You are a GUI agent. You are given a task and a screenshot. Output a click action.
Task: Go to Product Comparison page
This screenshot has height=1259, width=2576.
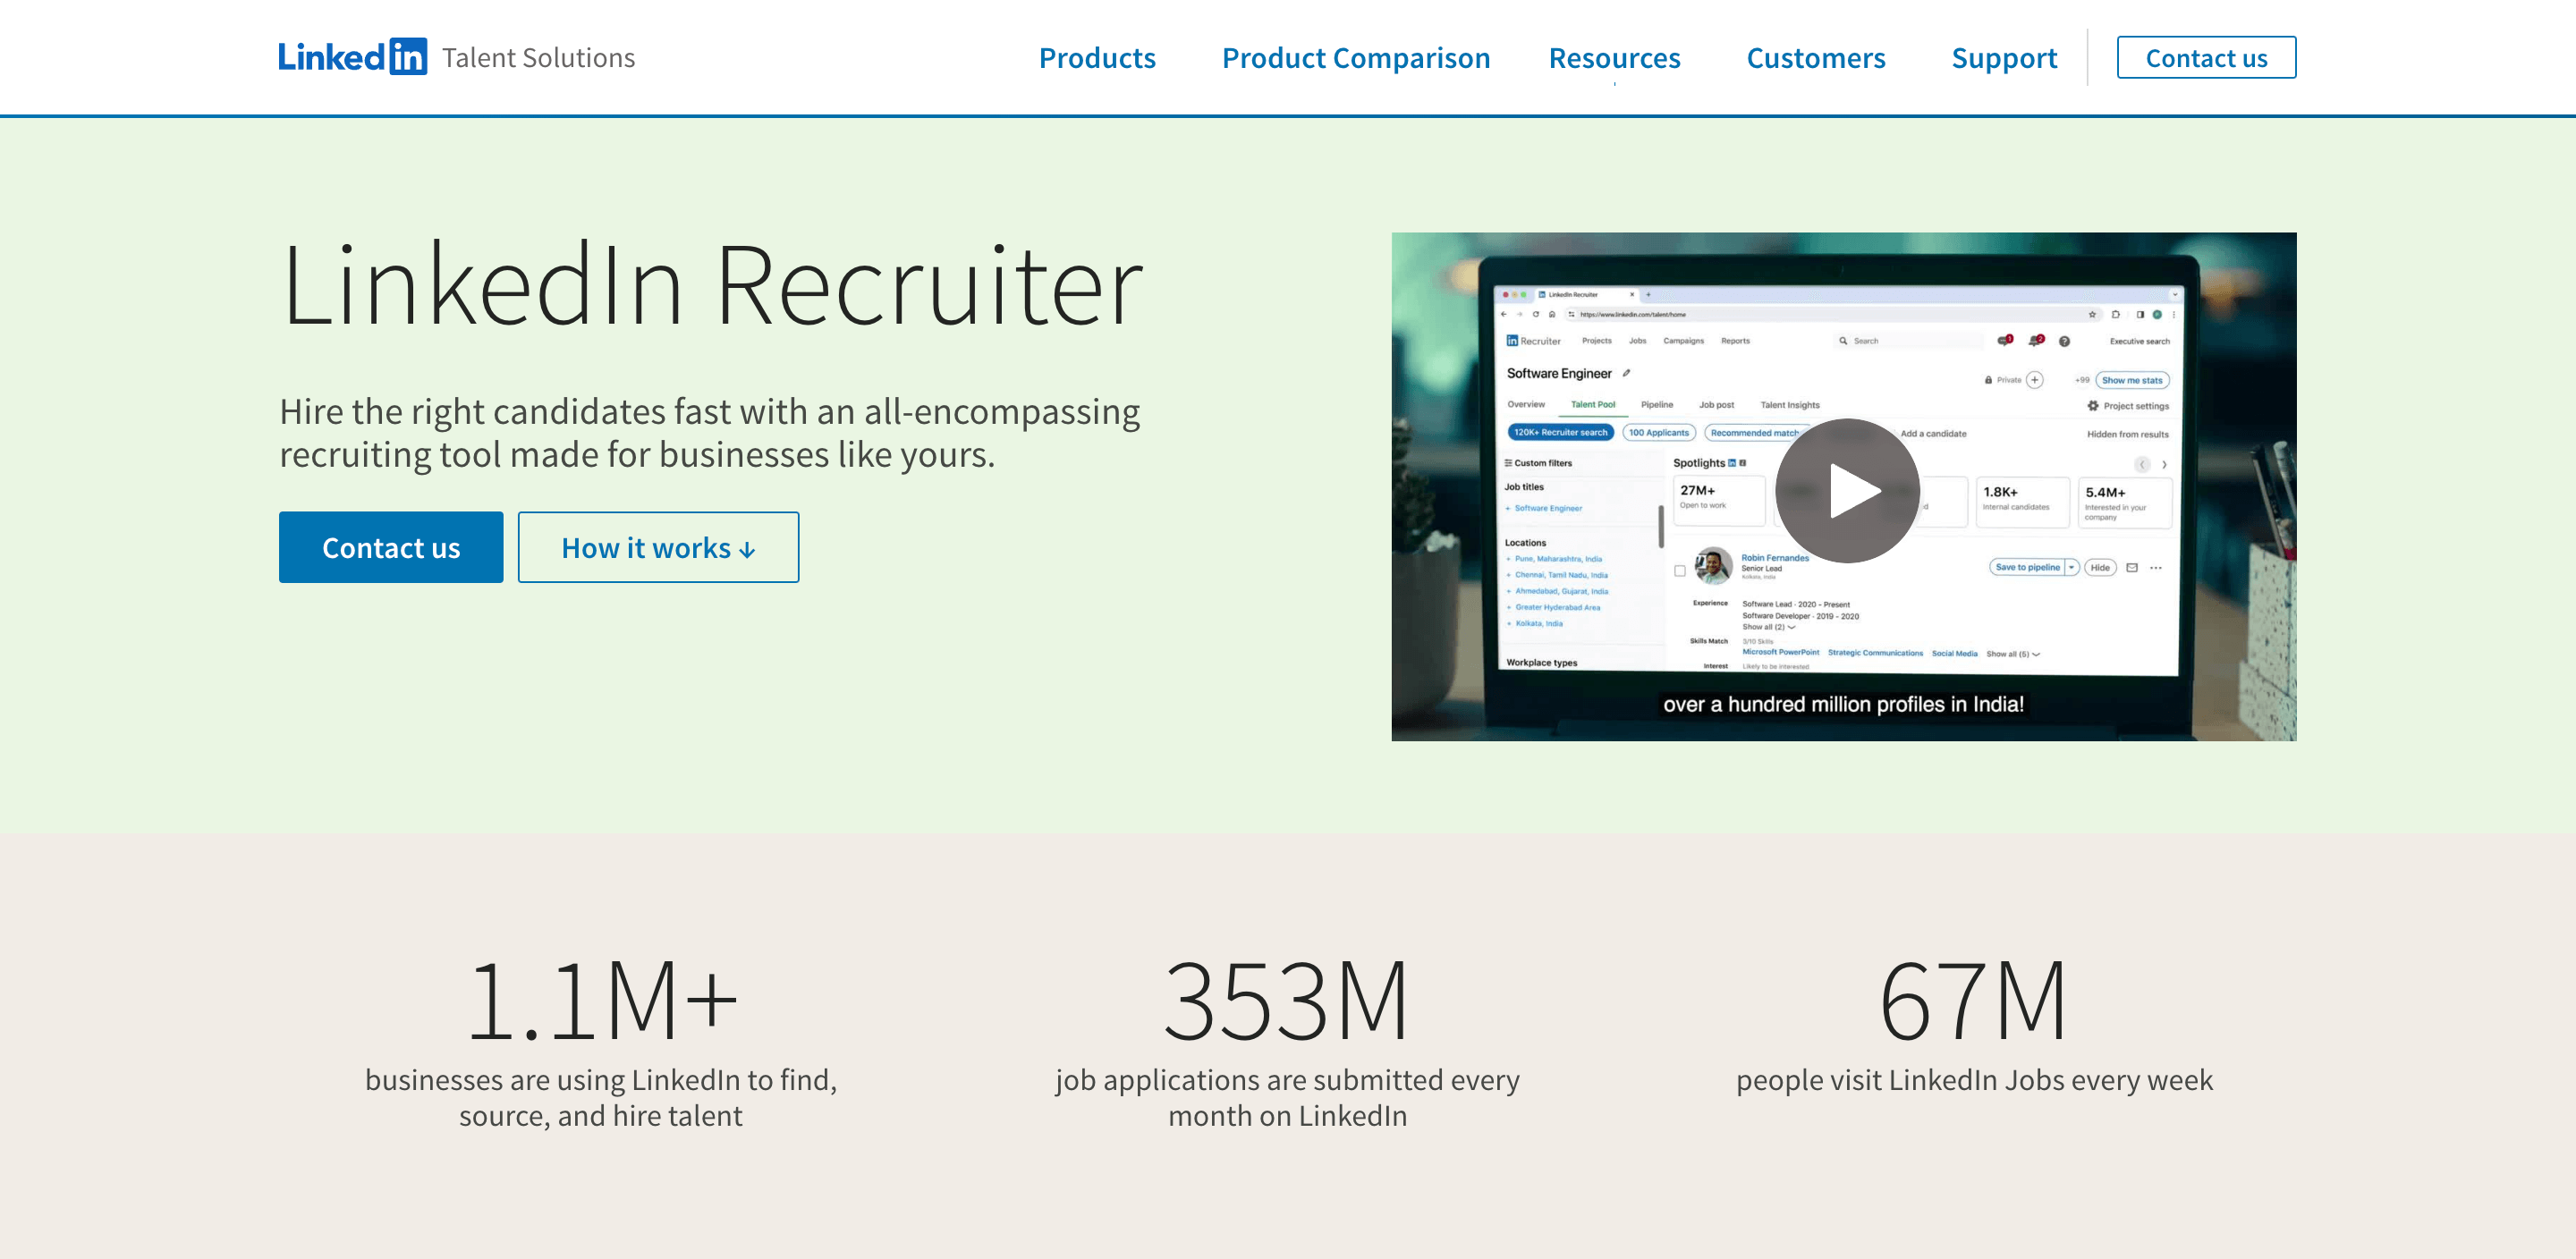(1355, 58)
